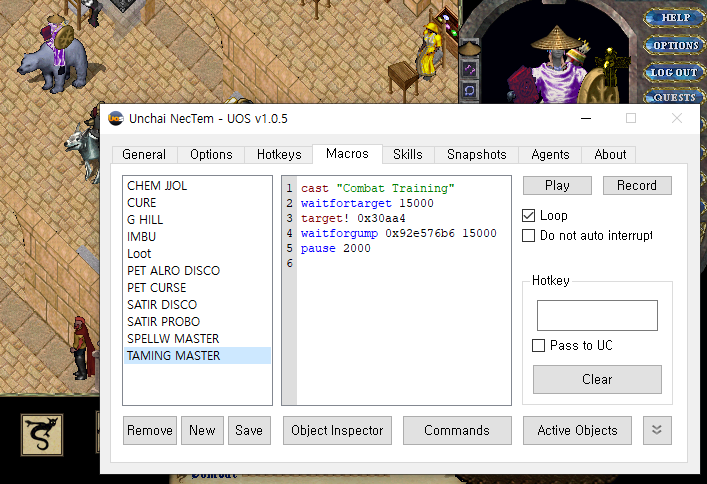The image size is (707, 484).
Task: Select the Loot macro
Action: [197, 254]
